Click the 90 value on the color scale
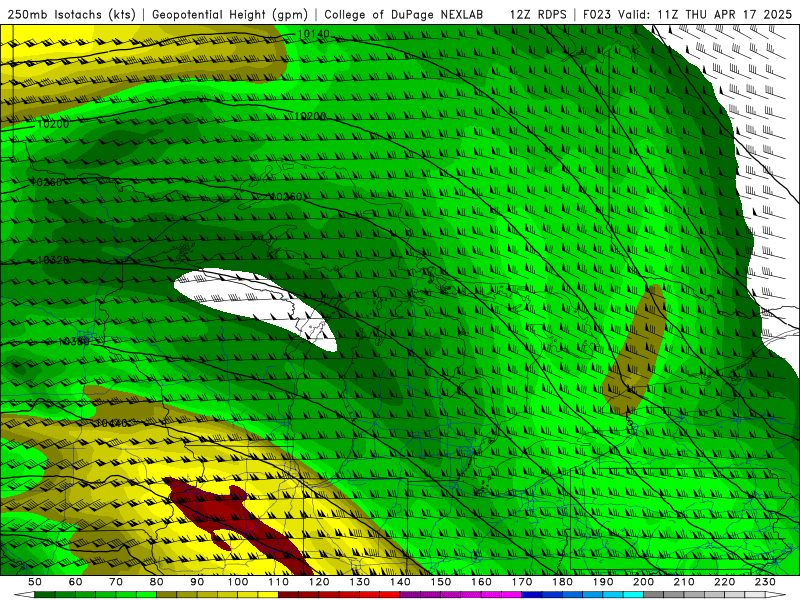Screen dimensions: 800x600 coord(197,582)
